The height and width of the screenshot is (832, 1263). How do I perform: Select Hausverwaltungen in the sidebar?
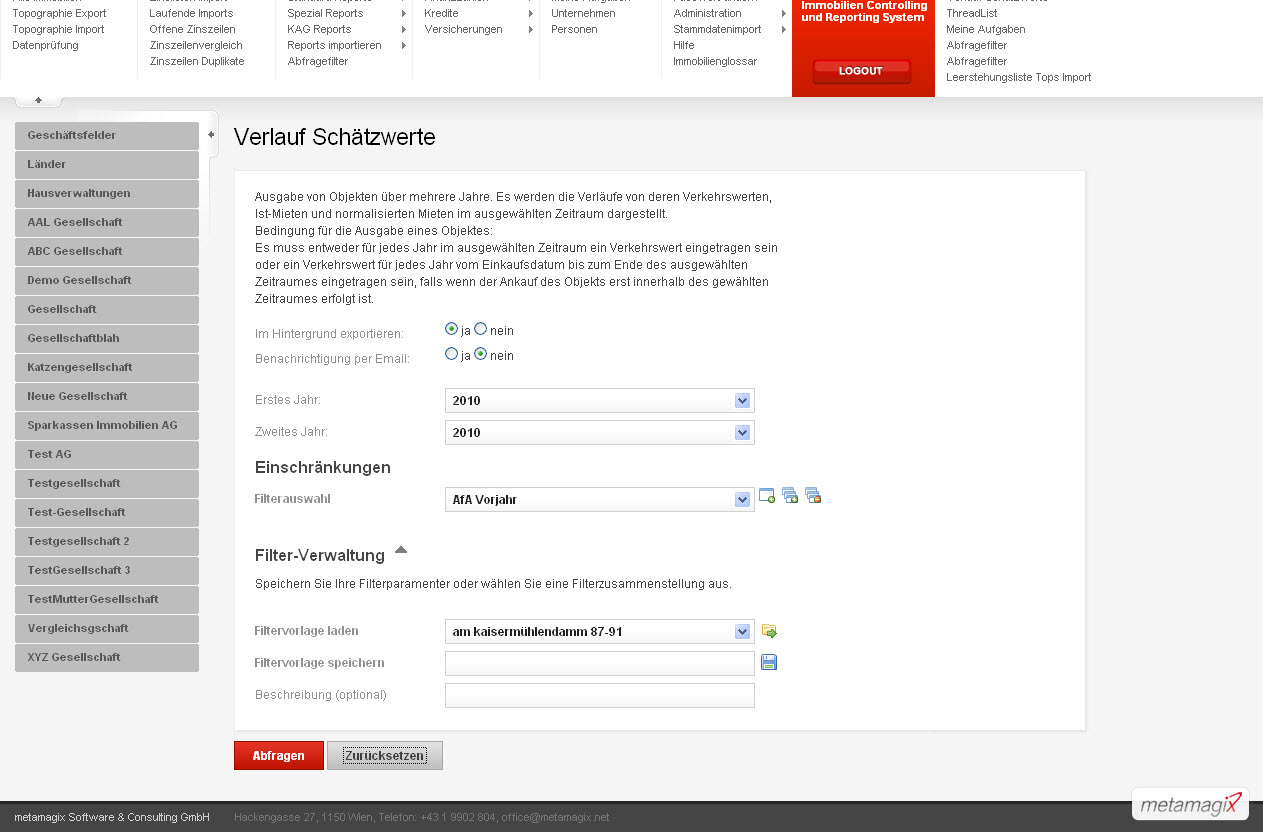click(x=107, y=193)
